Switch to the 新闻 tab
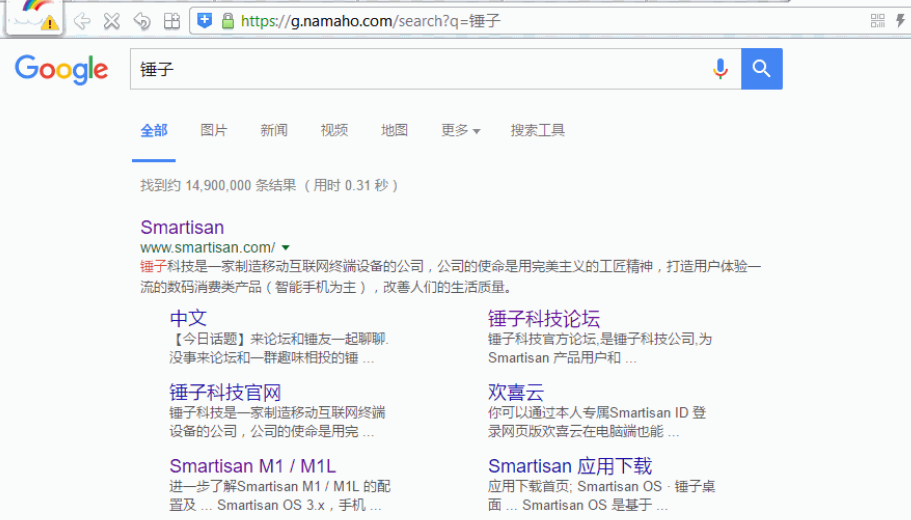 (274, 130)
